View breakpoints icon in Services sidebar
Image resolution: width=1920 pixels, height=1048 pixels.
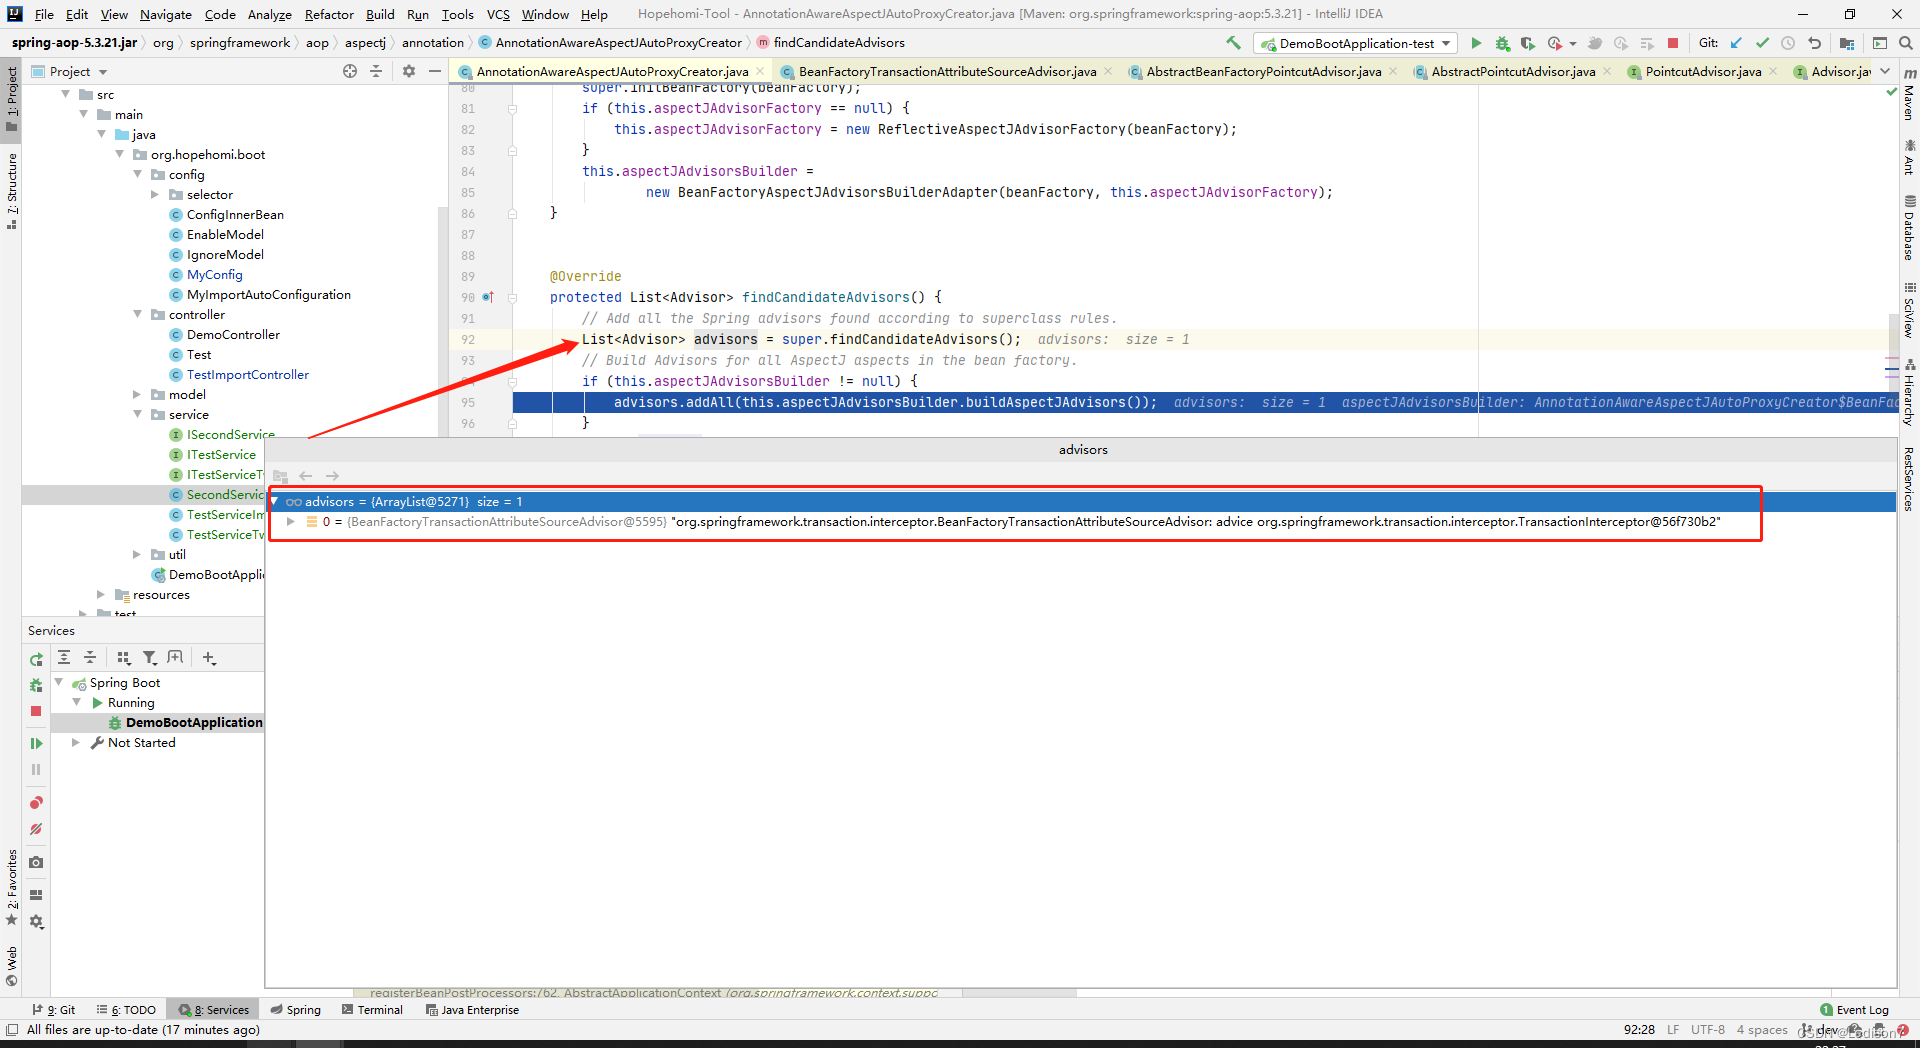(x=36, y=803)
